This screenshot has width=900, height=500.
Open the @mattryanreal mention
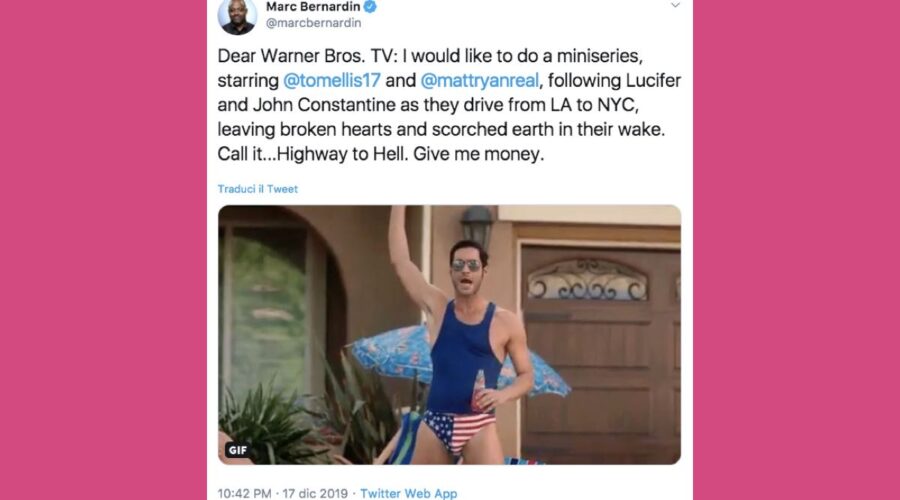coord(480,80)
